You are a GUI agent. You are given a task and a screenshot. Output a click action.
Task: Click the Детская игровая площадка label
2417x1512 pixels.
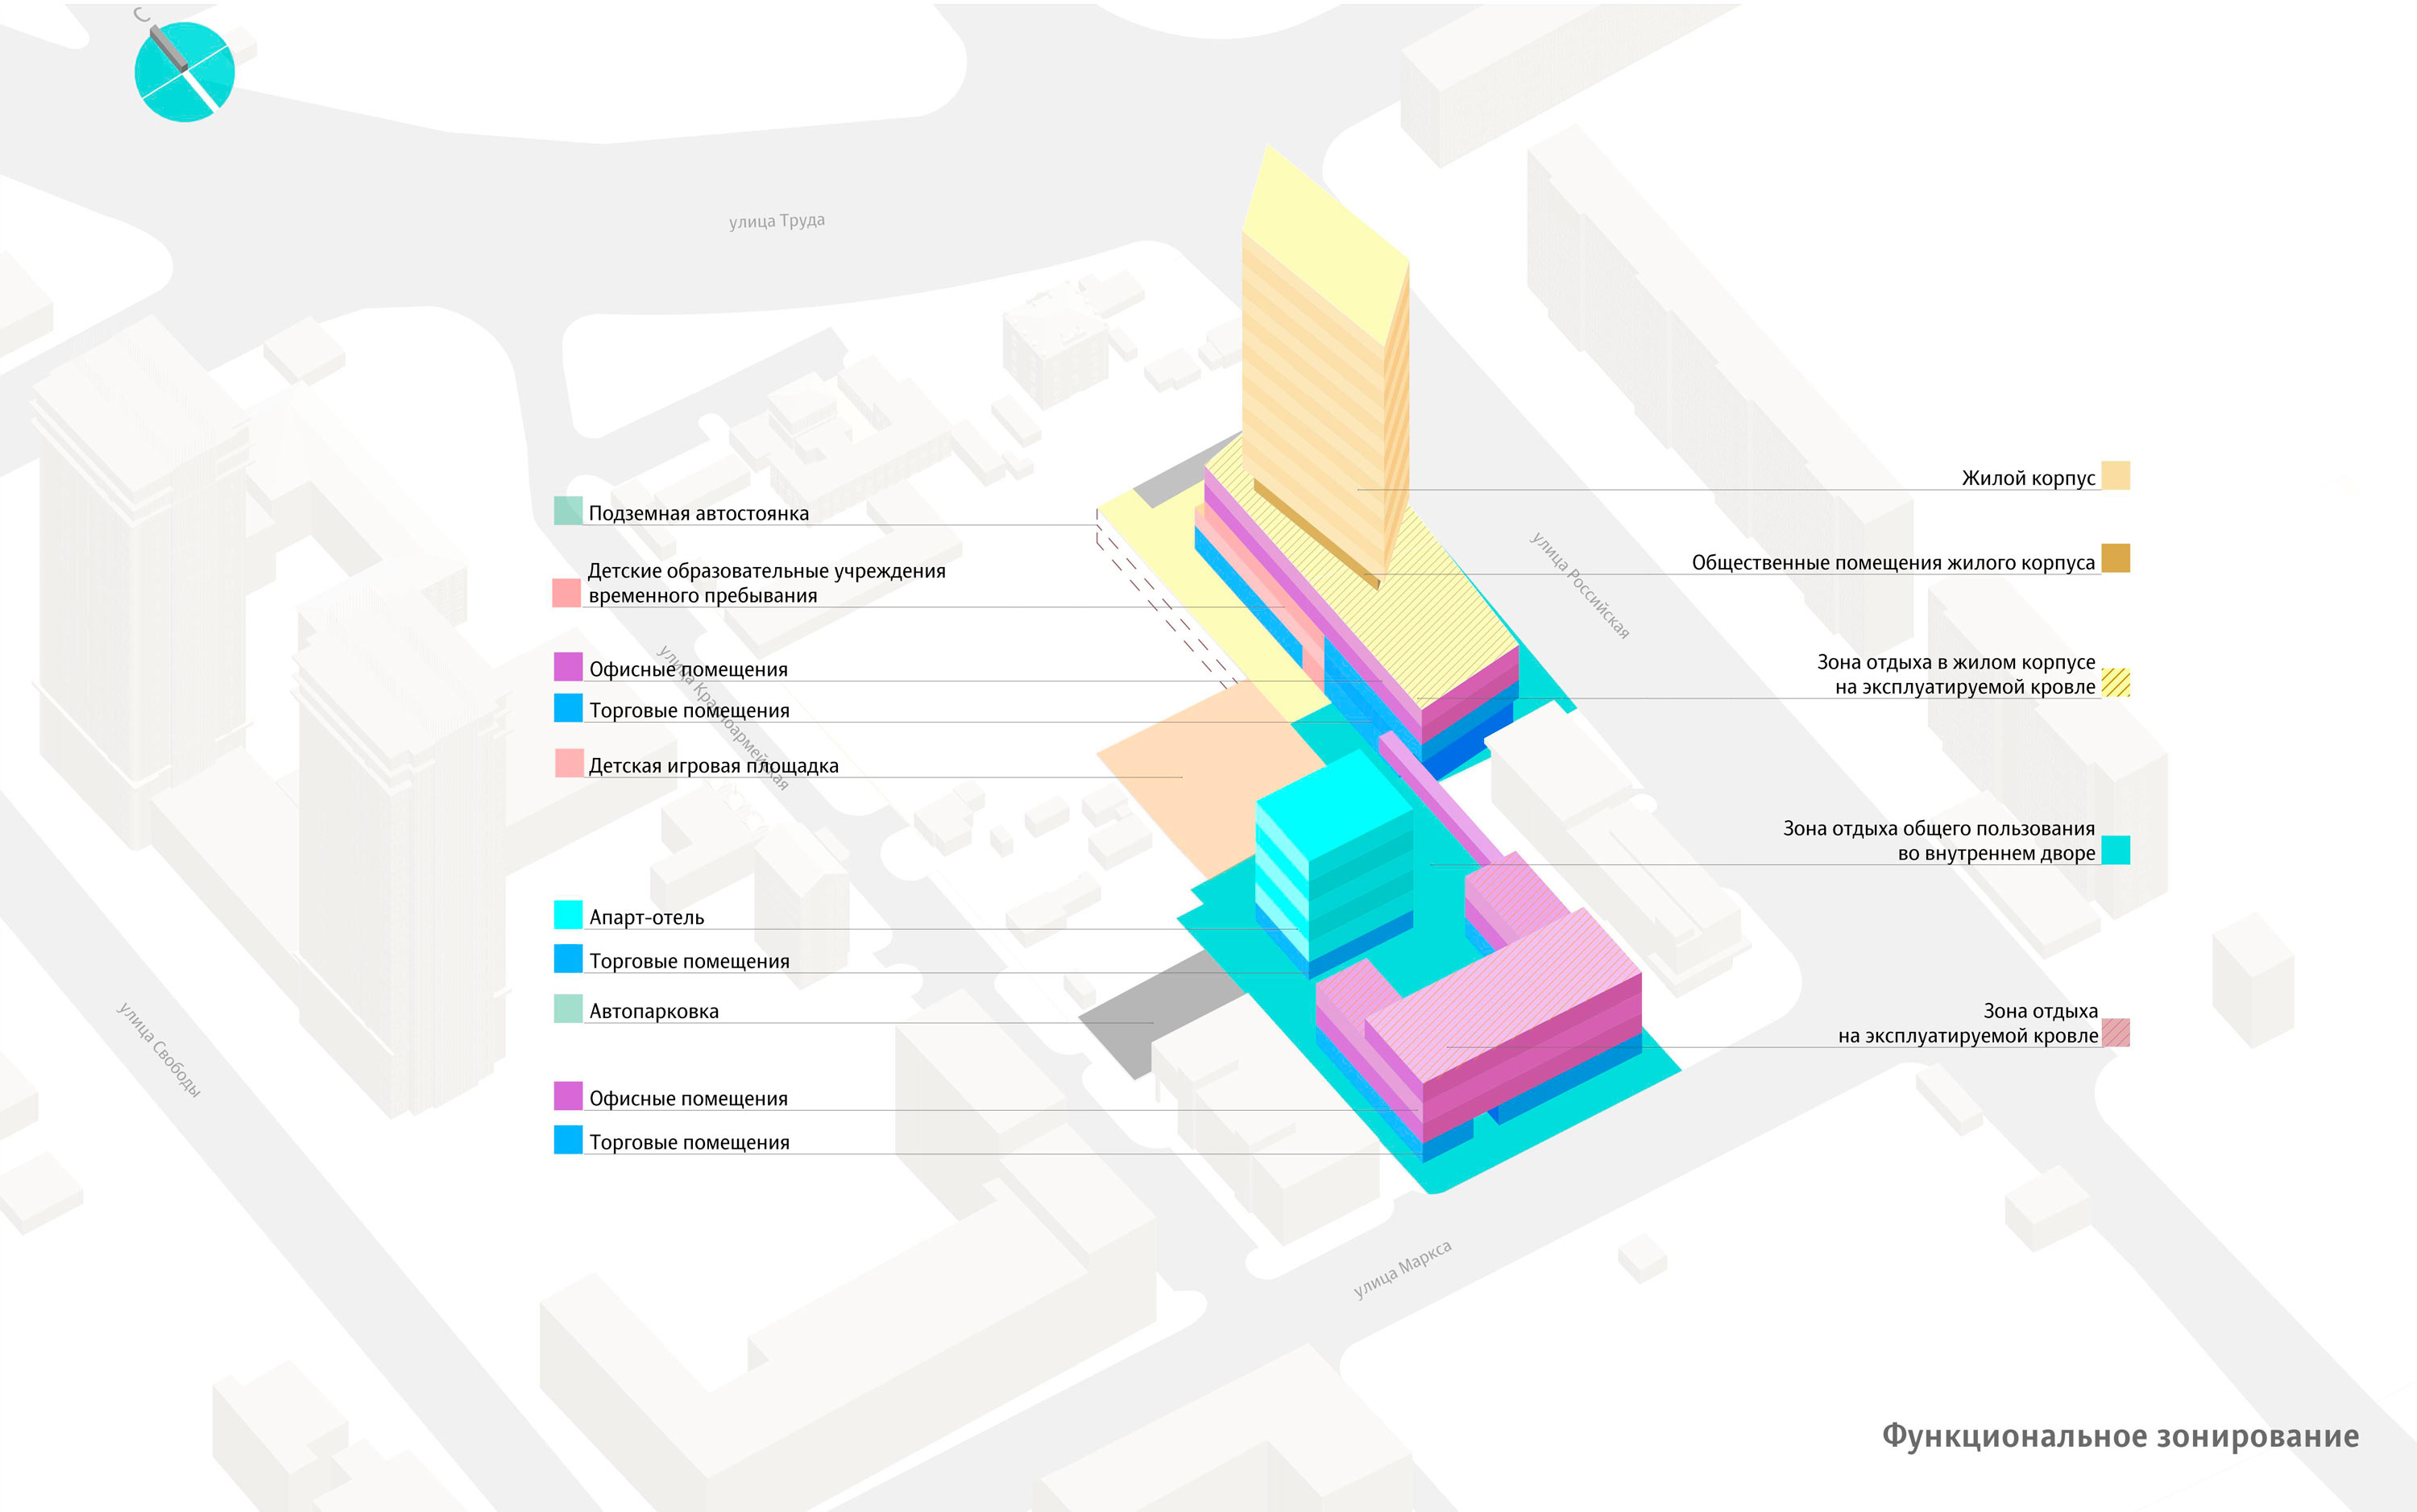(x=713, y=766)
